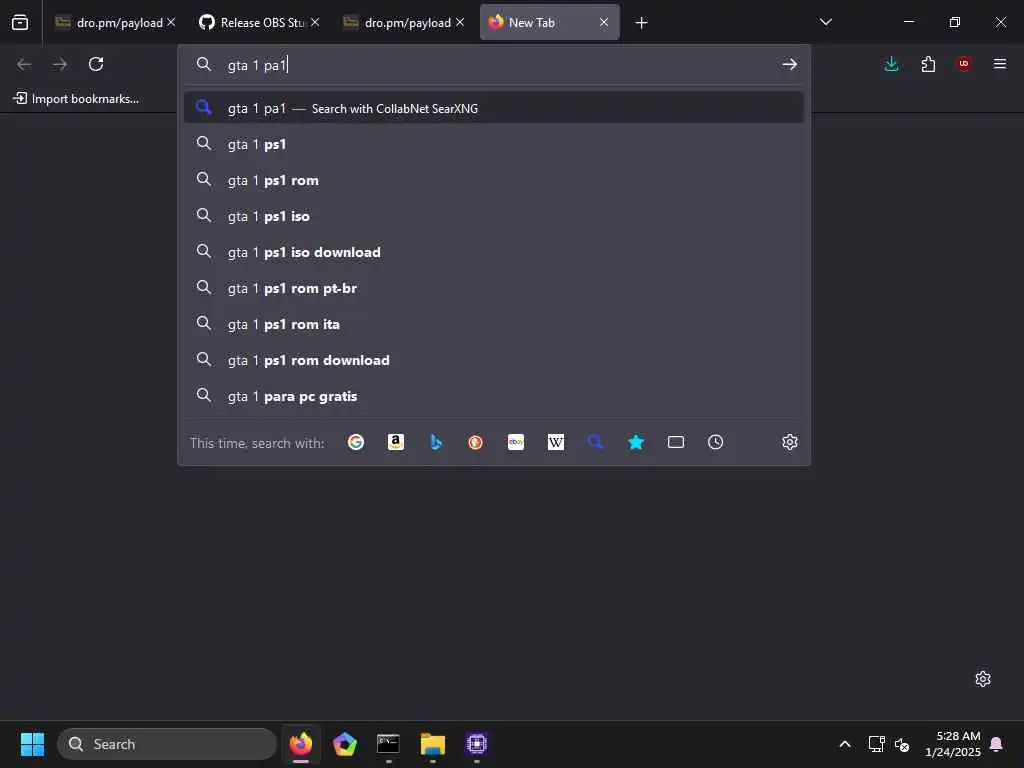The width and height of the screenshot is (1024, 768).
Task: Close the New Tab tab
Action: pos(604,22)
